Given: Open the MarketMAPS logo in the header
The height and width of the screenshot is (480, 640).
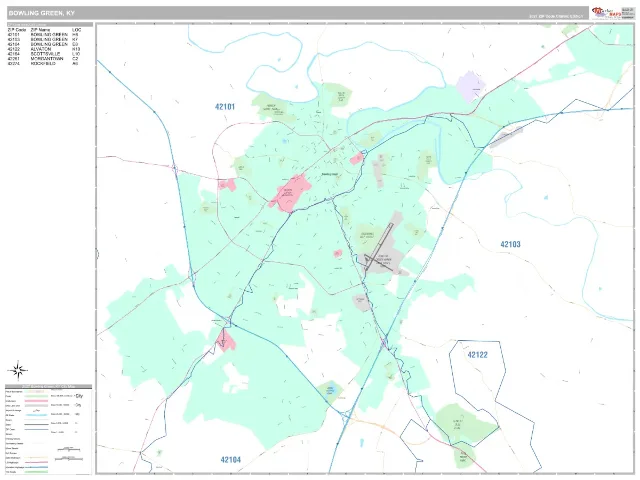Looking at the screenshot, I should coord(607,12).
